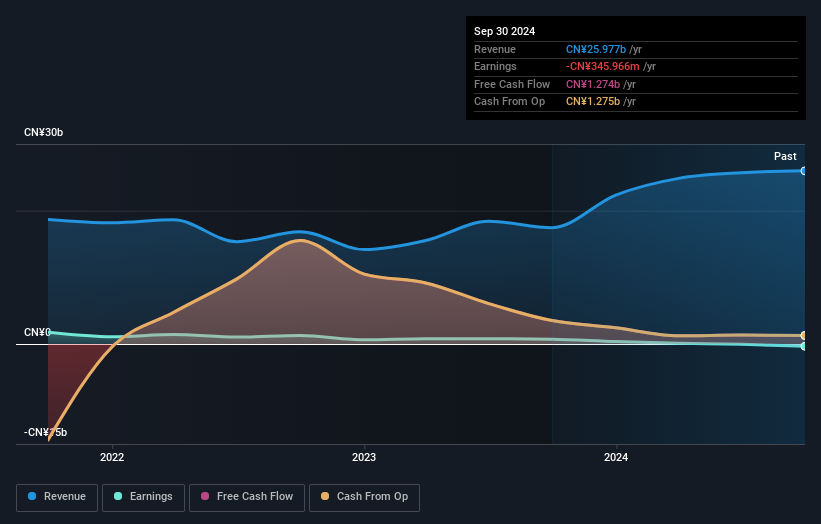Click the Sep 30 2024 tooltip date
This screenshot has height=524, width=821.
coord(504,31)
